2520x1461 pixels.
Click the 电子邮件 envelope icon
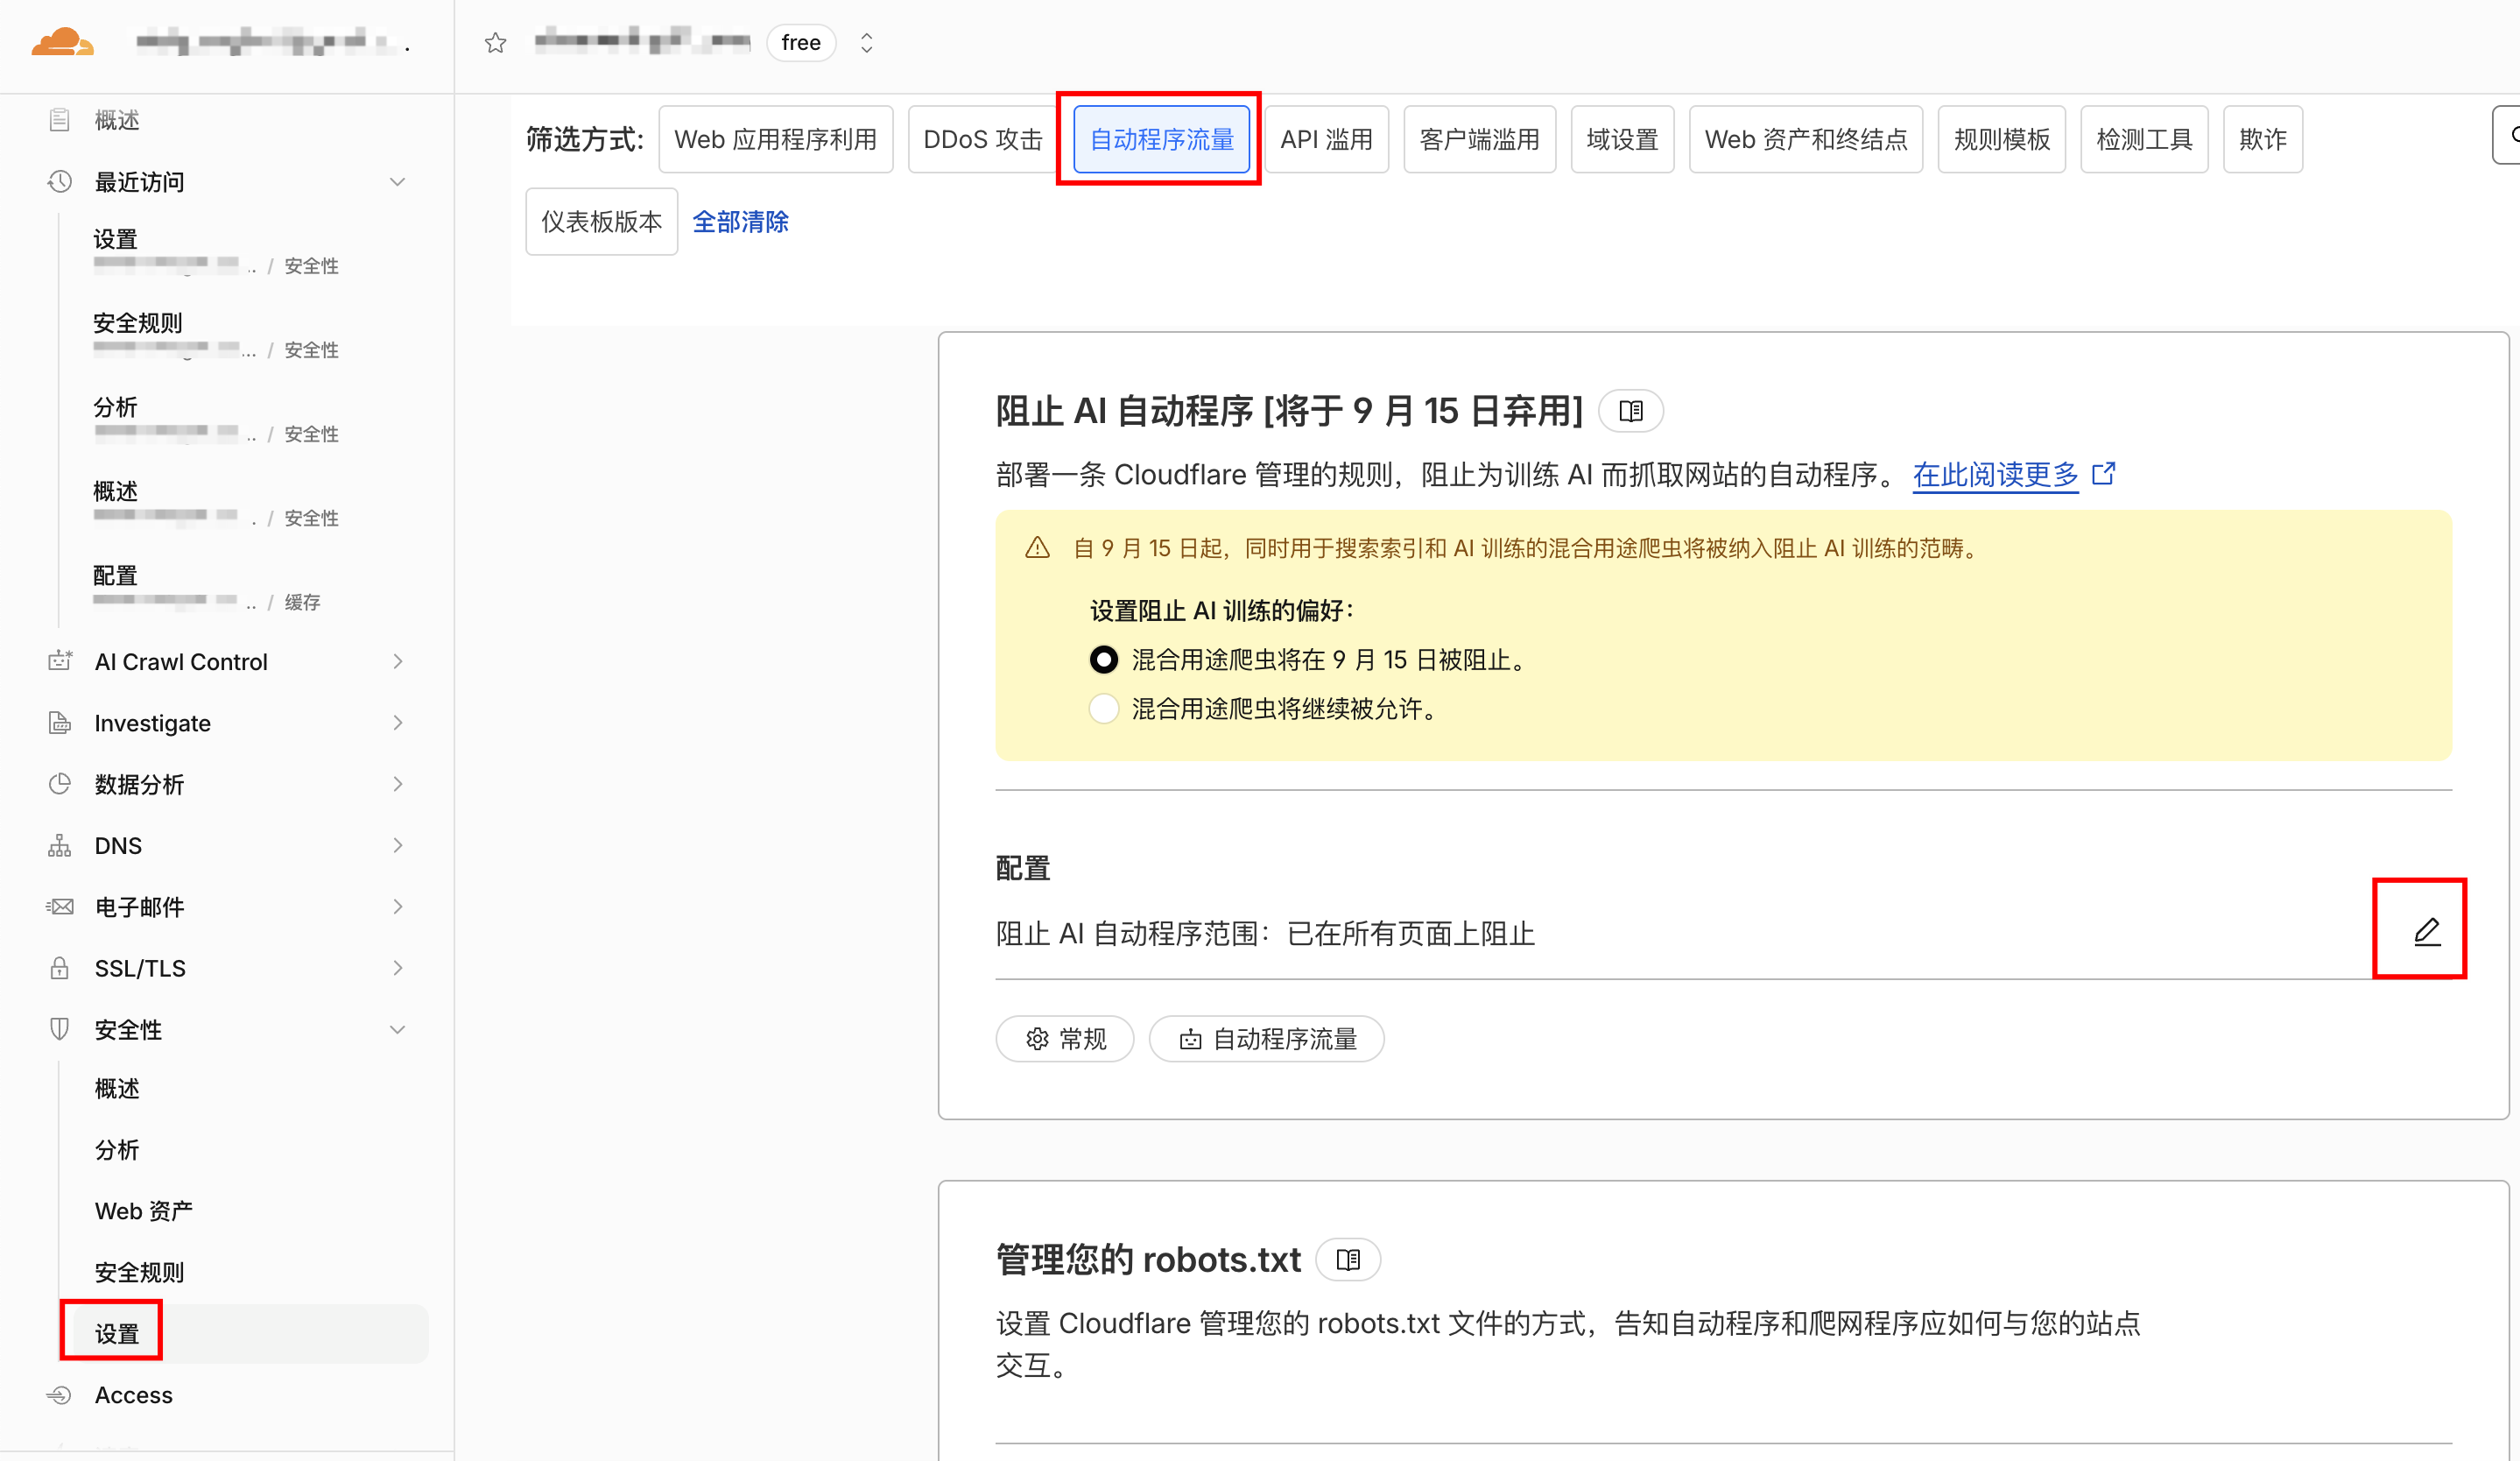click(x=60, y=906)
